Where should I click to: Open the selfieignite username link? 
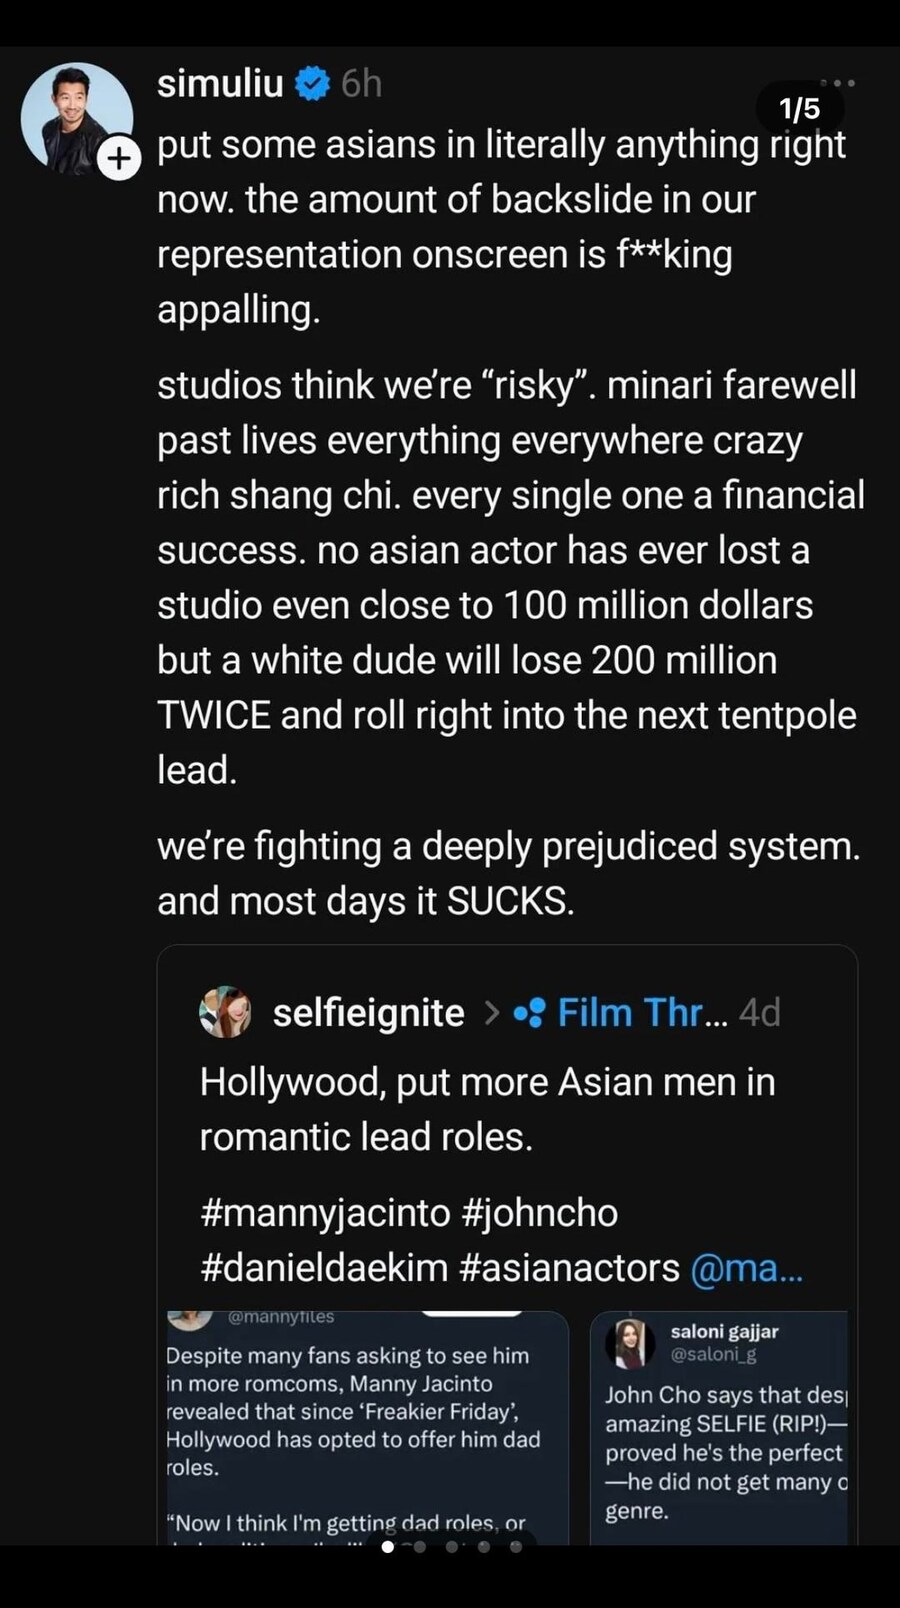pyautogui.click(x=368, y=1013)
